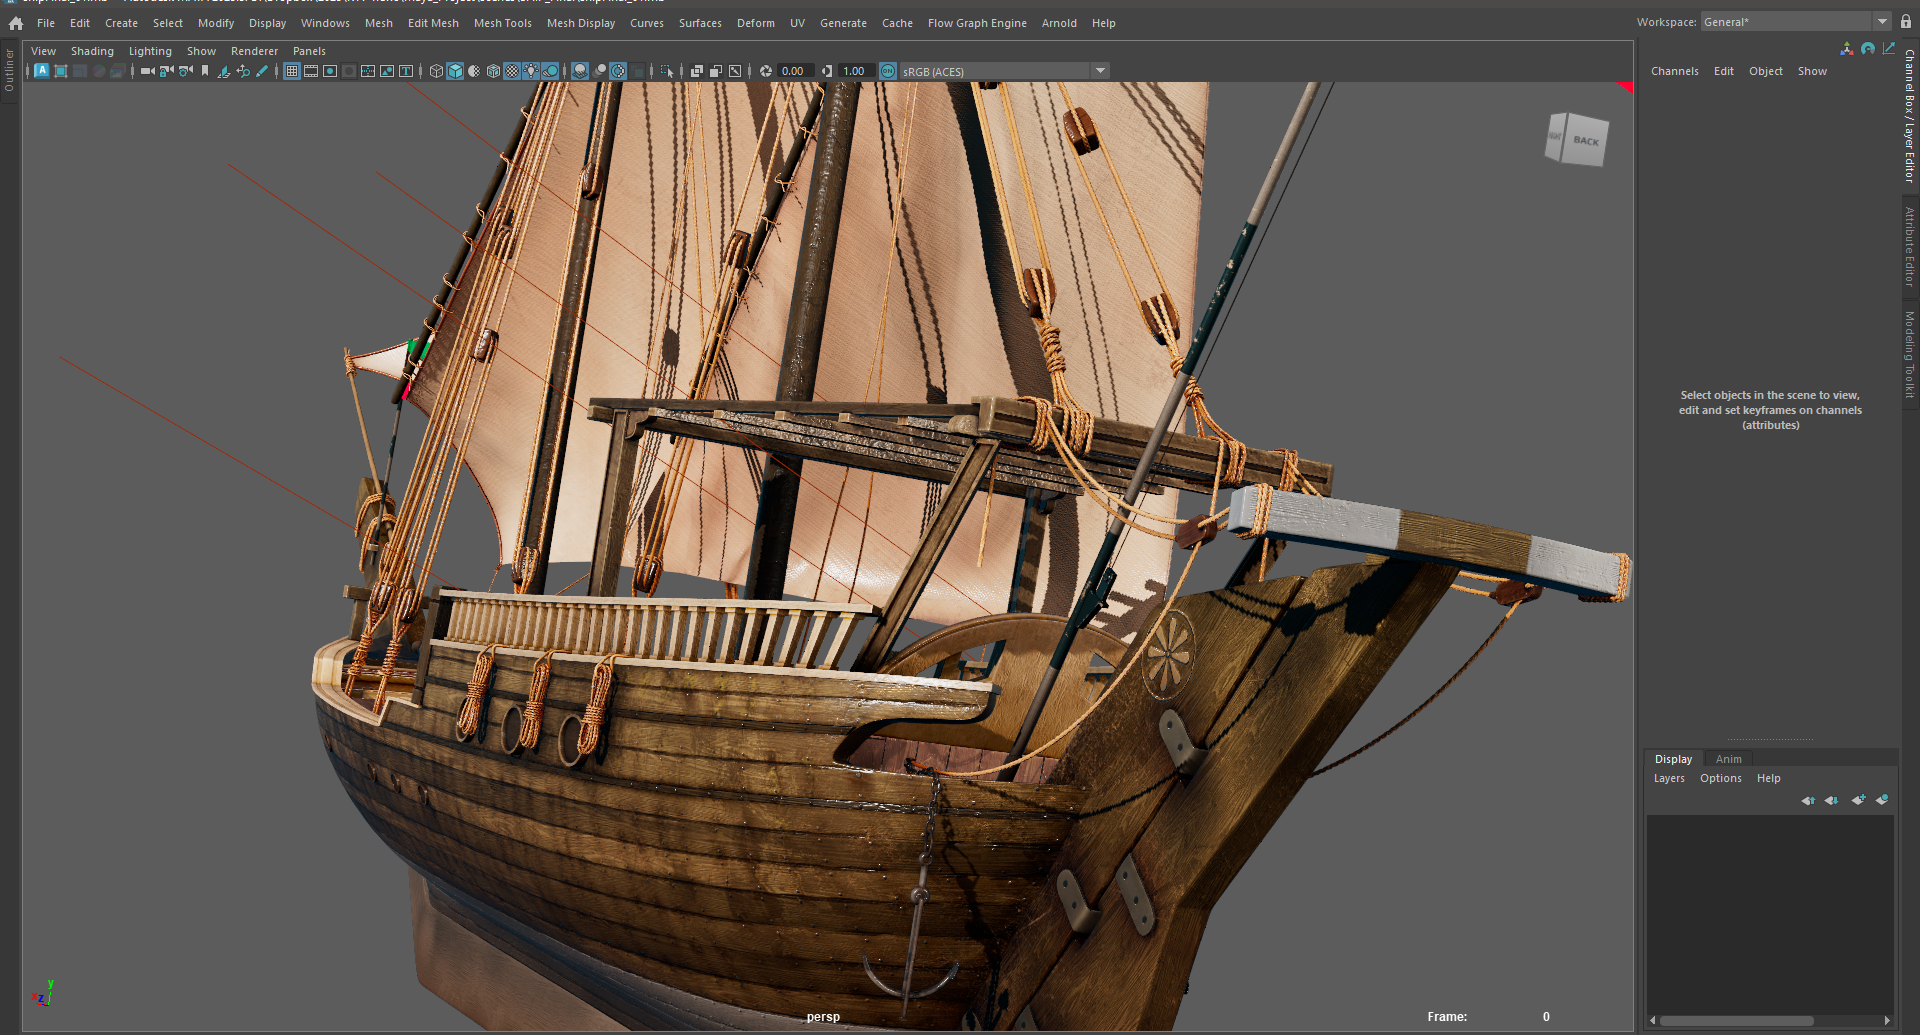Select the Wireframe display icon
Screen dimensions: 1920x1035
[x=436, y=71]
